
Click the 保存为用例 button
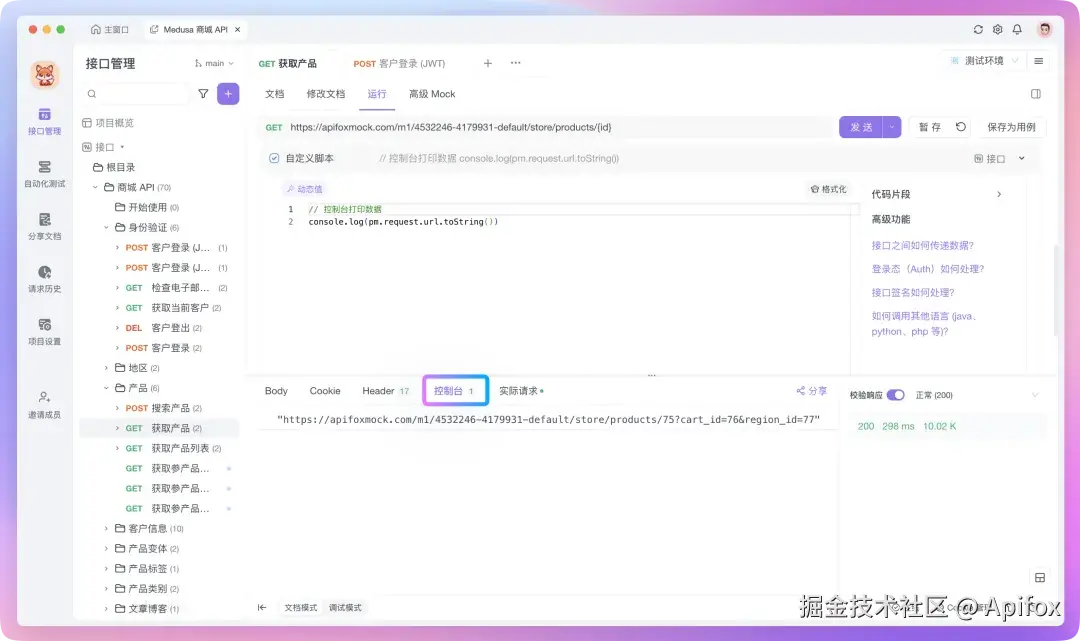coord(1010,127)
